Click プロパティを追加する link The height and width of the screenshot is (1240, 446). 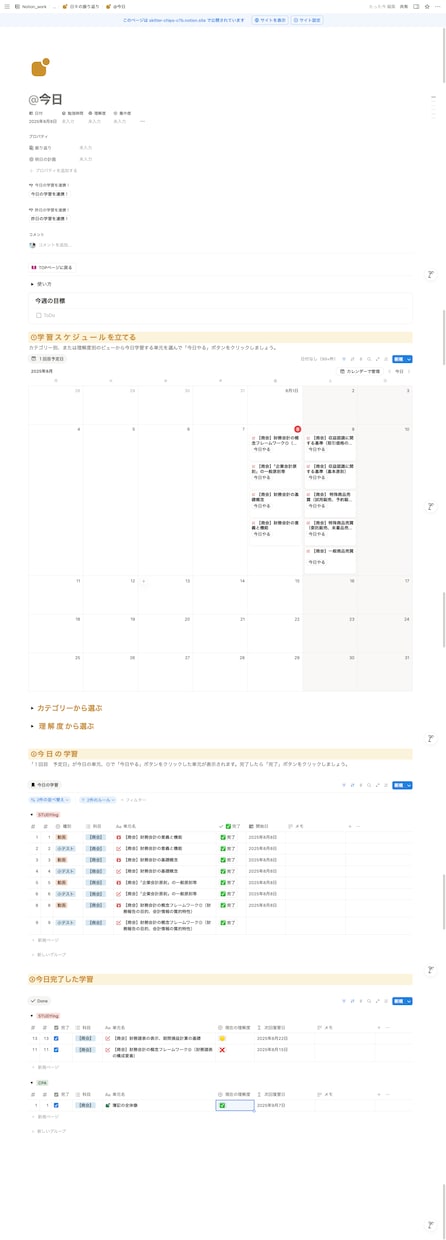55,171
